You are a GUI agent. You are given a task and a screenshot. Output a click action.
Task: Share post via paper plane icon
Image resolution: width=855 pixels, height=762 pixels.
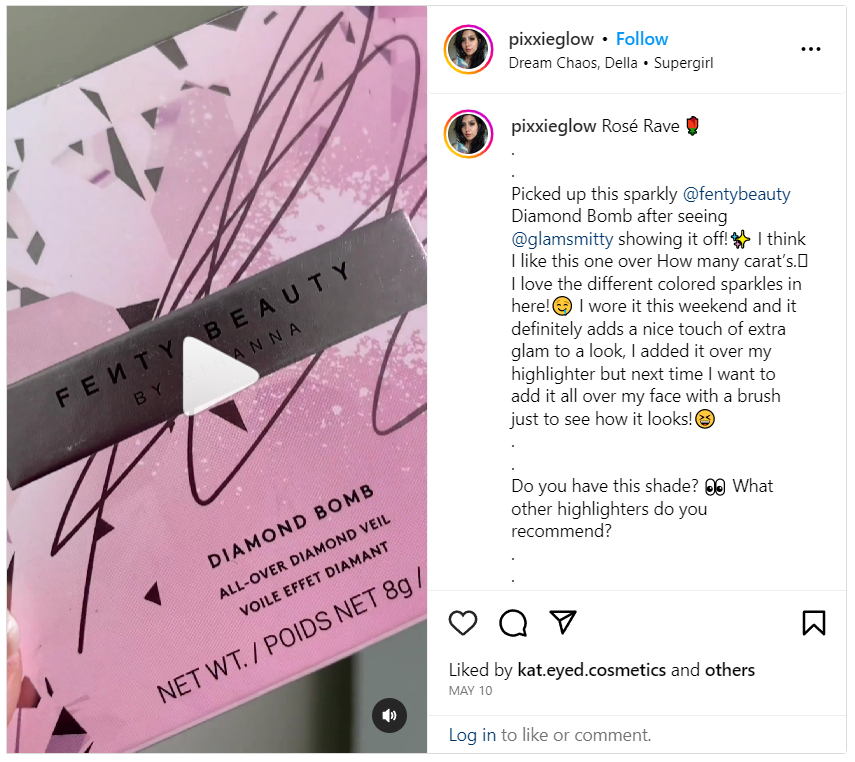point(563,622)
